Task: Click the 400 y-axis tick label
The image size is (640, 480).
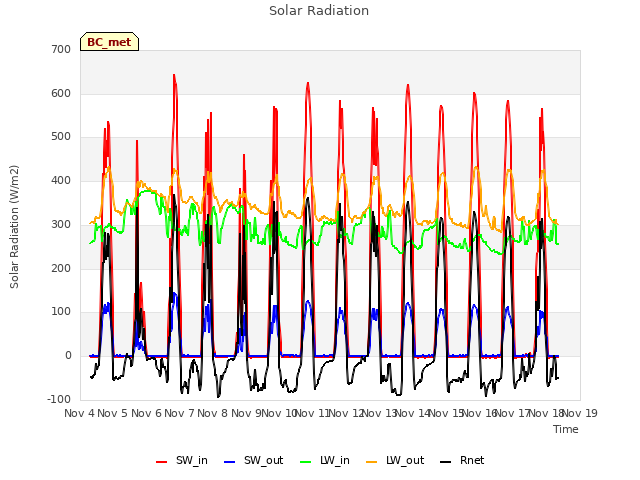Action: pos(61,180)
